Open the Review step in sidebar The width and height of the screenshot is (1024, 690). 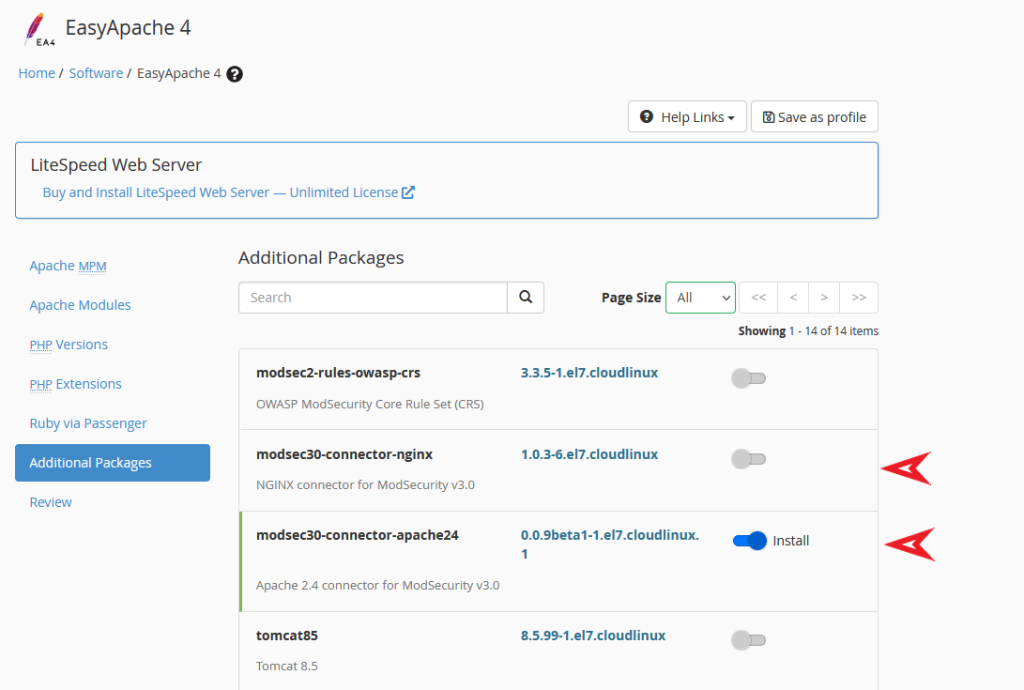click(51, 502)
